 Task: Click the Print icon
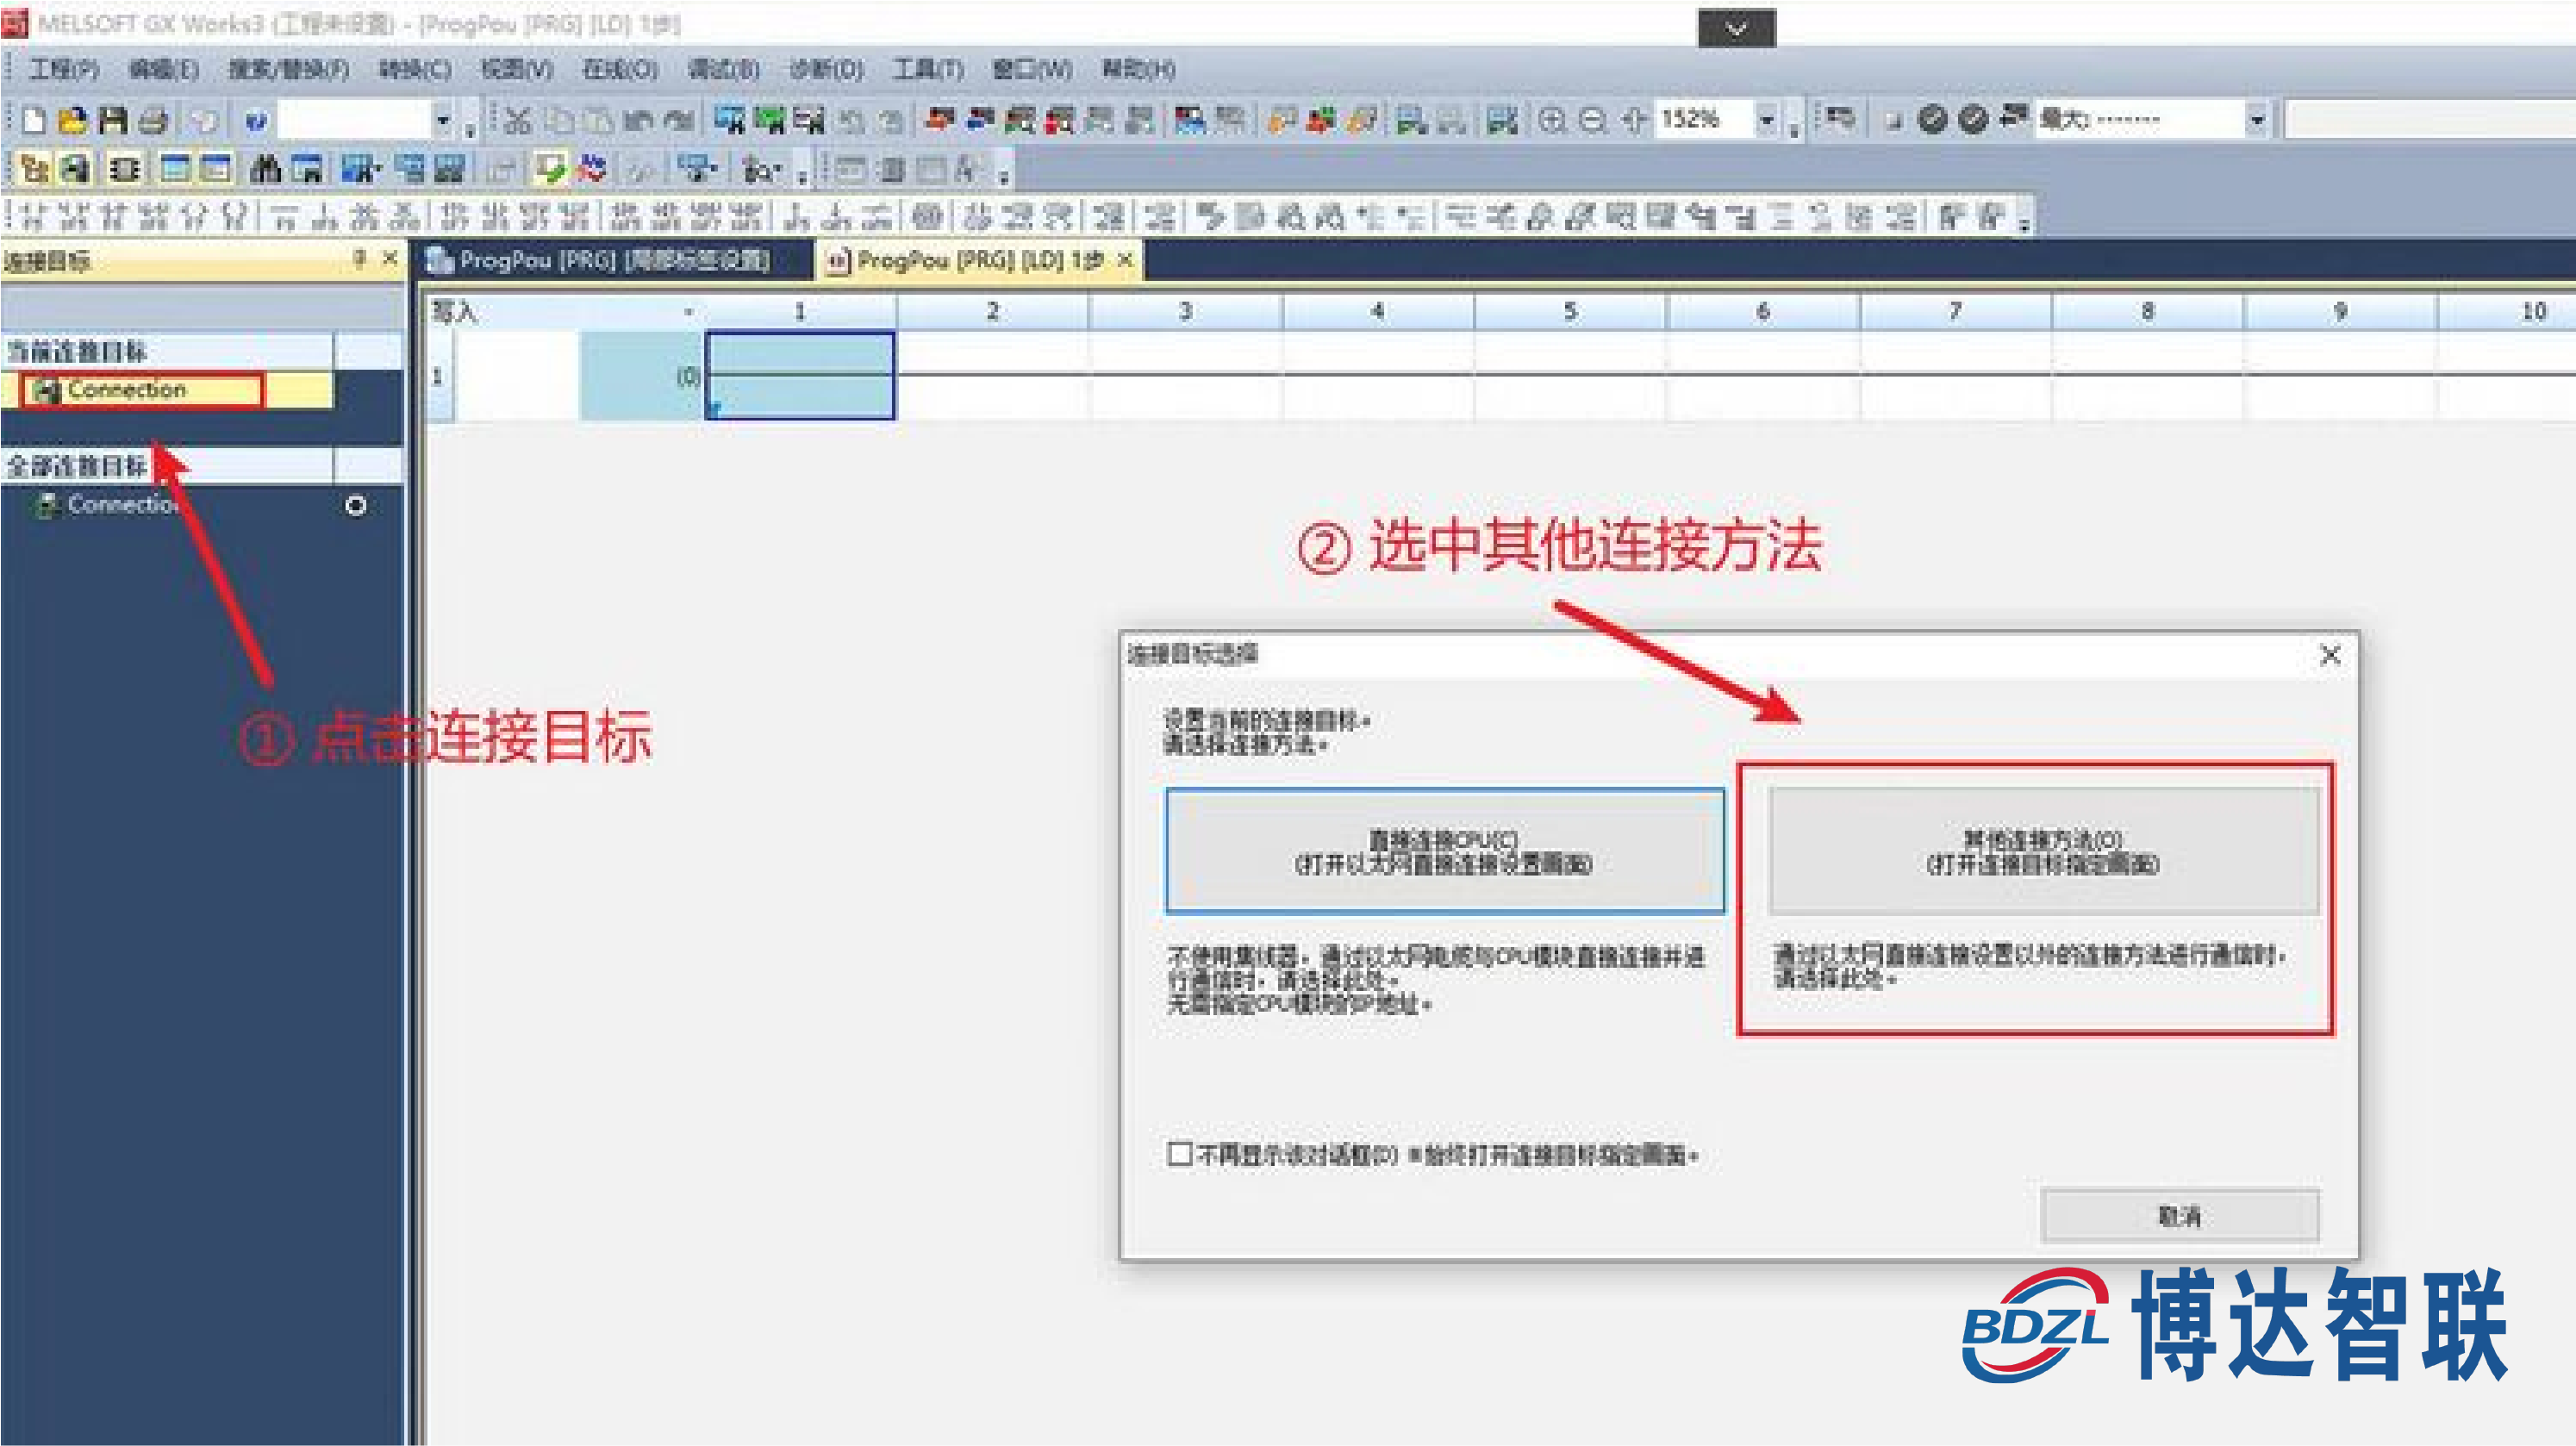pos(153,121)
